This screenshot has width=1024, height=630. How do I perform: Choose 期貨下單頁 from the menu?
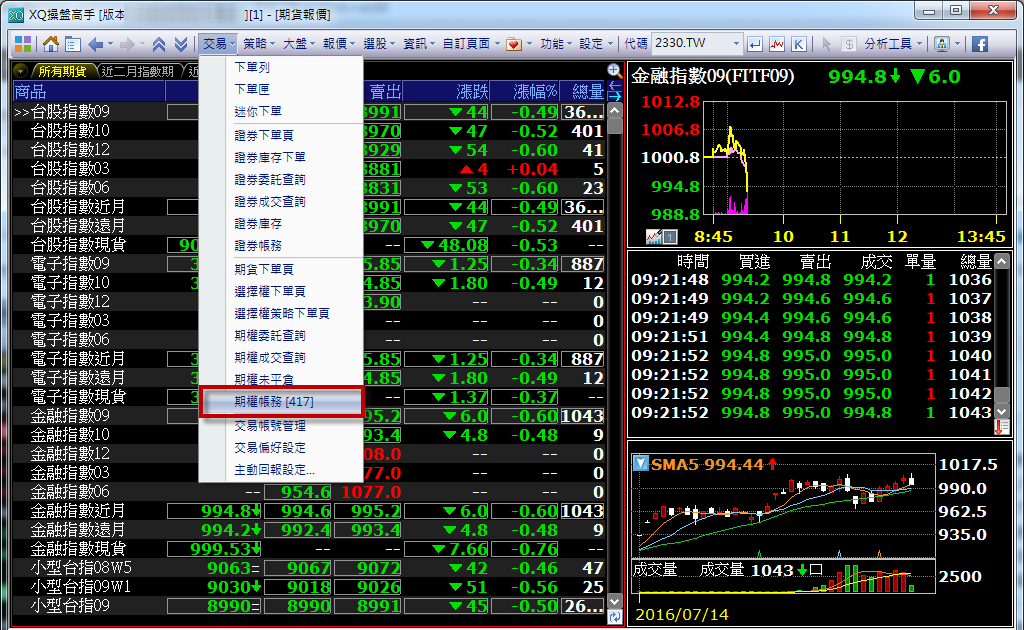tap(264, 269)
